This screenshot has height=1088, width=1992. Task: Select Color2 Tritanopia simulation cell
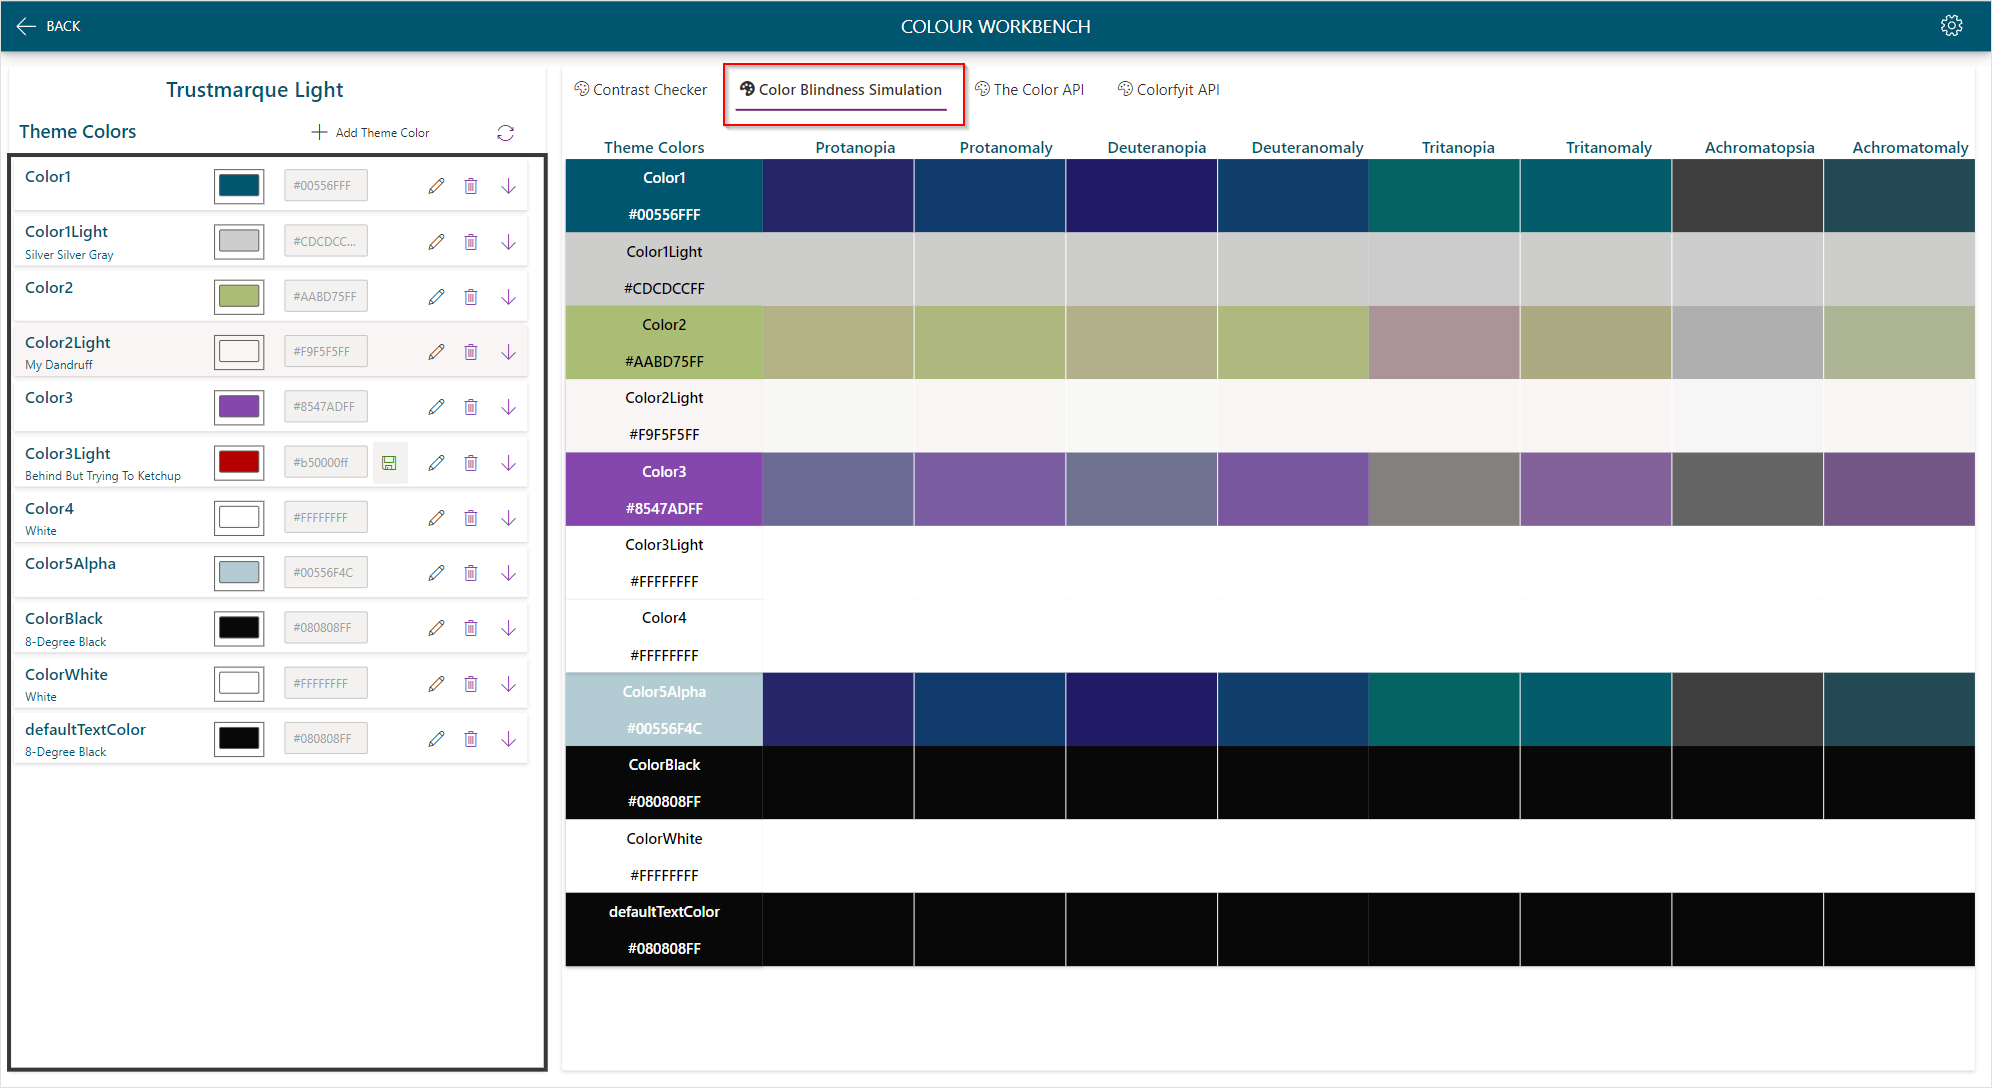pyautogui.click(x=1444, y=343)
